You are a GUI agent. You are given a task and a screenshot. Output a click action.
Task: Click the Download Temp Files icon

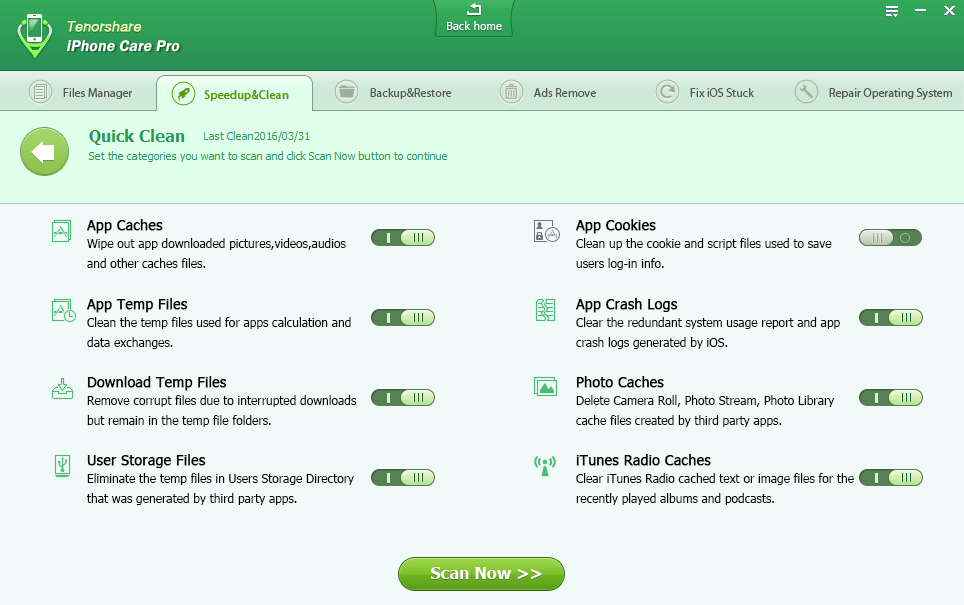click(62, 388)
